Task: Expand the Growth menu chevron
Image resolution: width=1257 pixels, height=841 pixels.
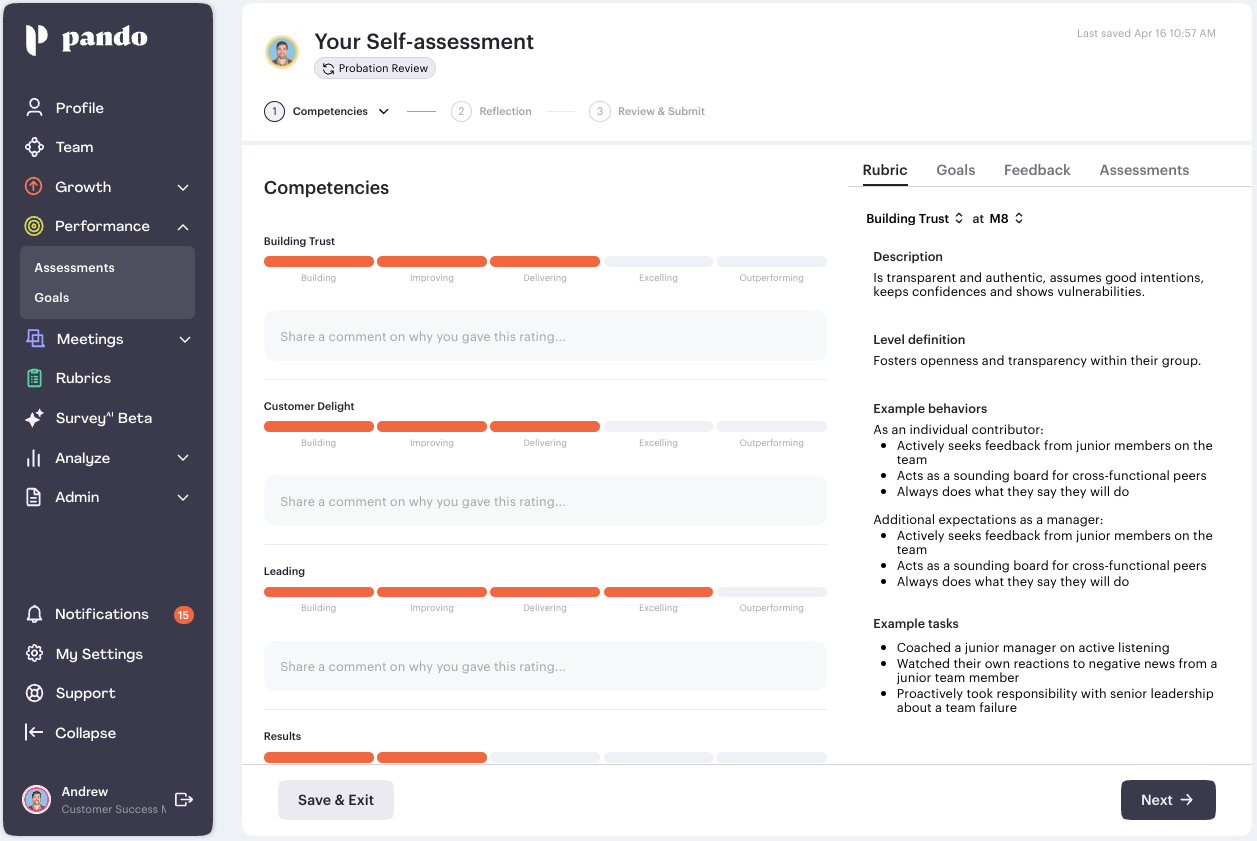Action: coord(183,187)
